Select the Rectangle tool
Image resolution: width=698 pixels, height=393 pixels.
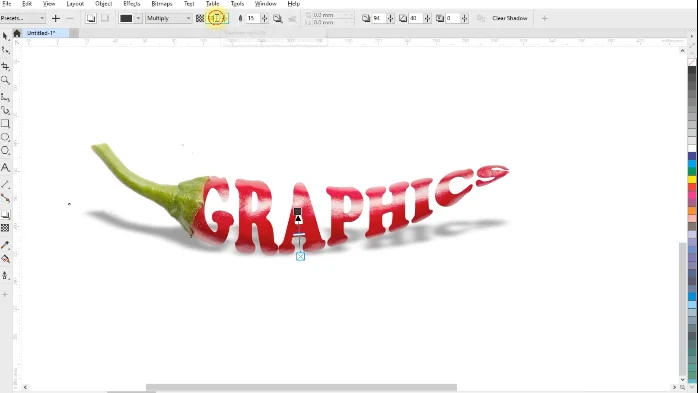[x=5, y=123]
